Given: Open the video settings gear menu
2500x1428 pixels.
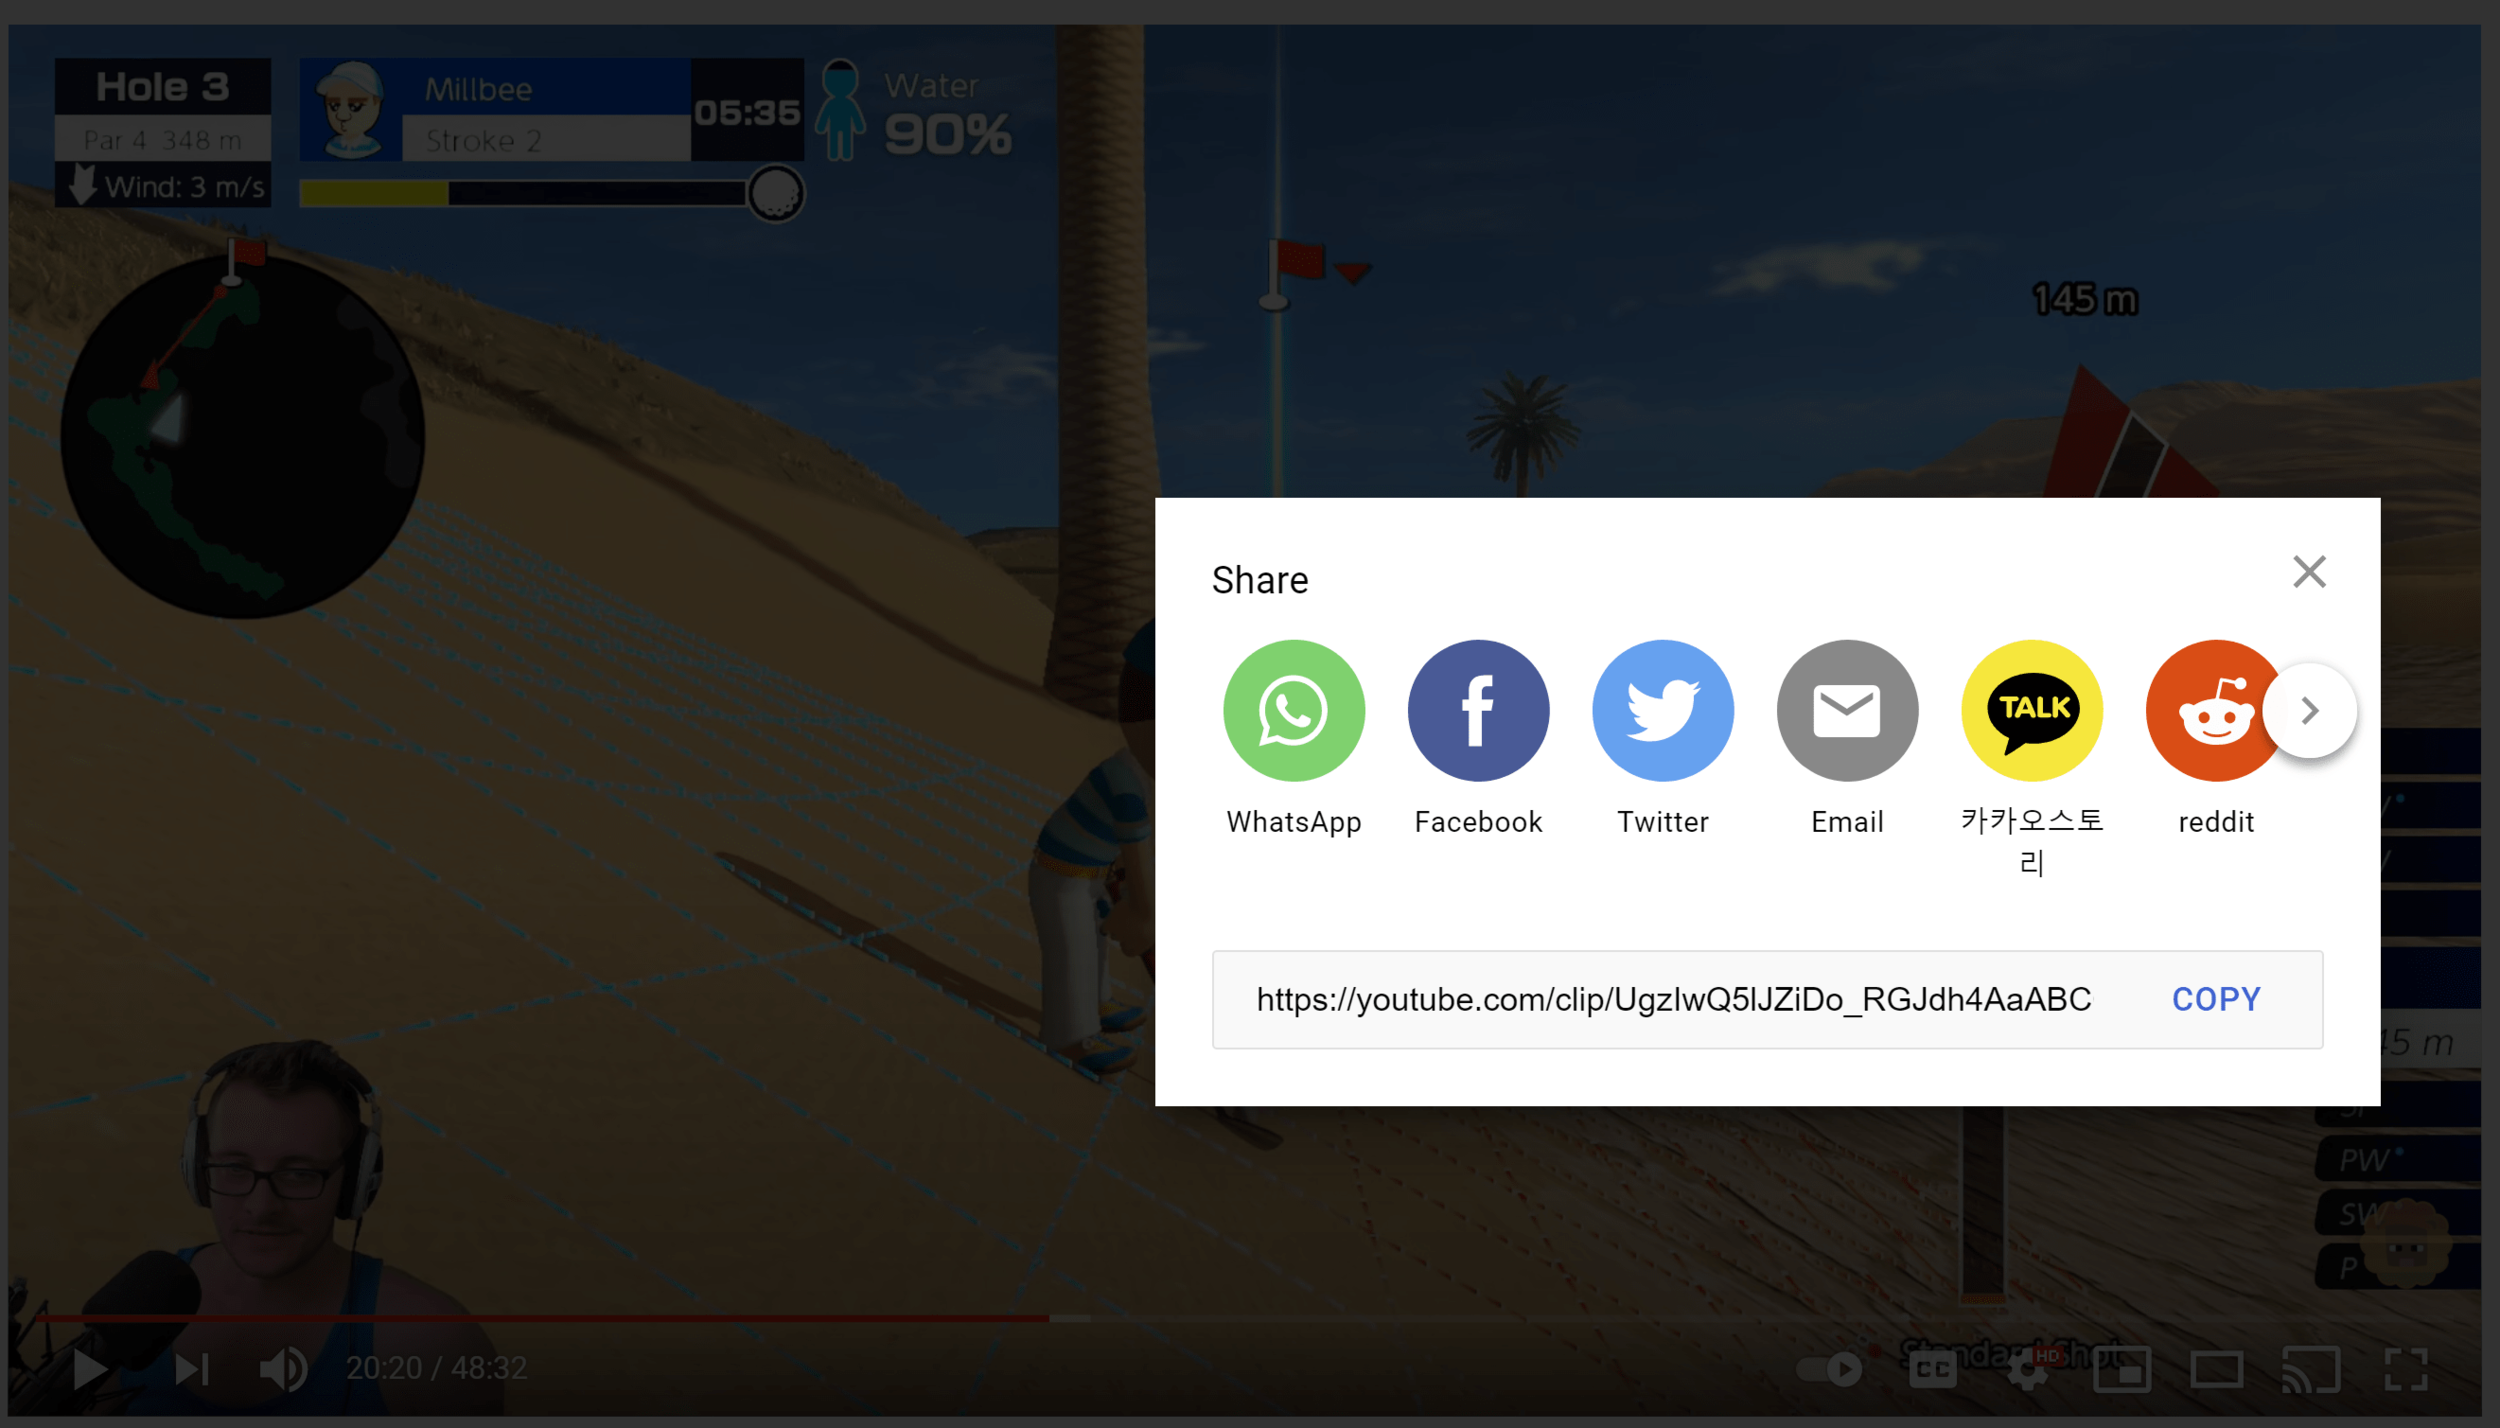Looking at the screenshot, I should click(x=2026, y=1368).
